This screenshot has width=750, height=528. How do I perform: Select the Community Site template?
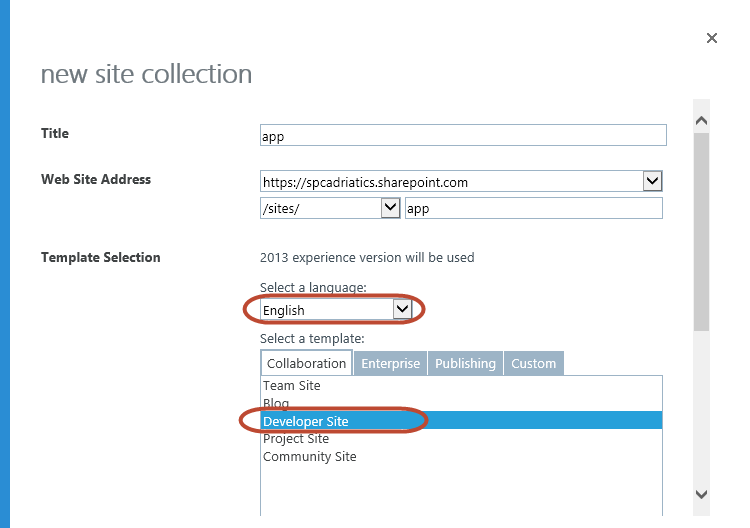click(309, 456)
